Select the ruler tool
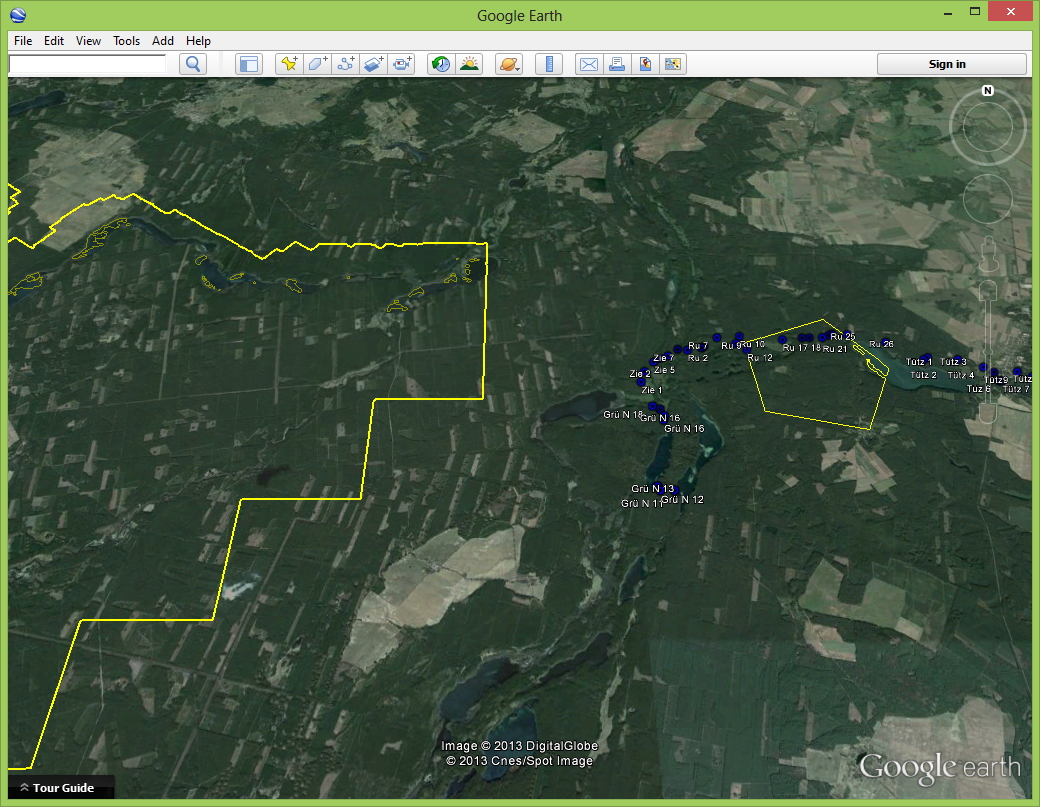Viewport: 1040px width, 807px height. click(548, 64)
